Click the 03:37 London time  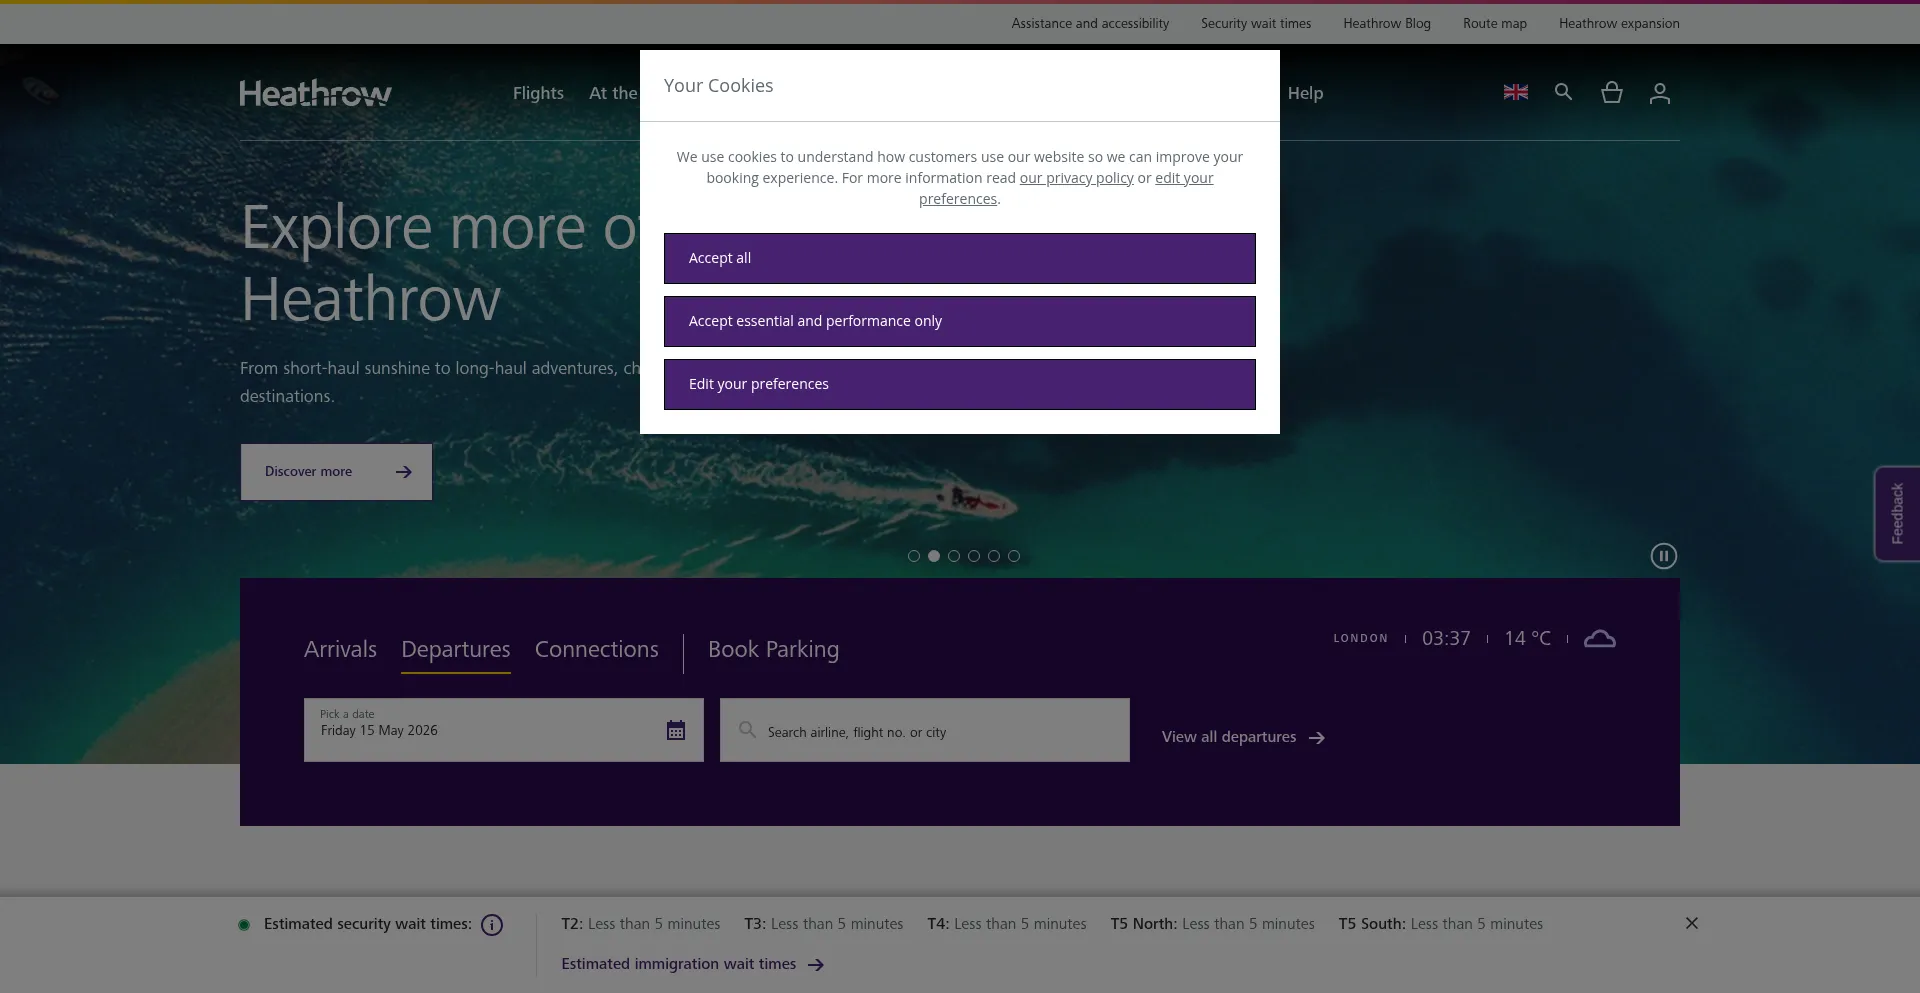[x=1446, y=638]
